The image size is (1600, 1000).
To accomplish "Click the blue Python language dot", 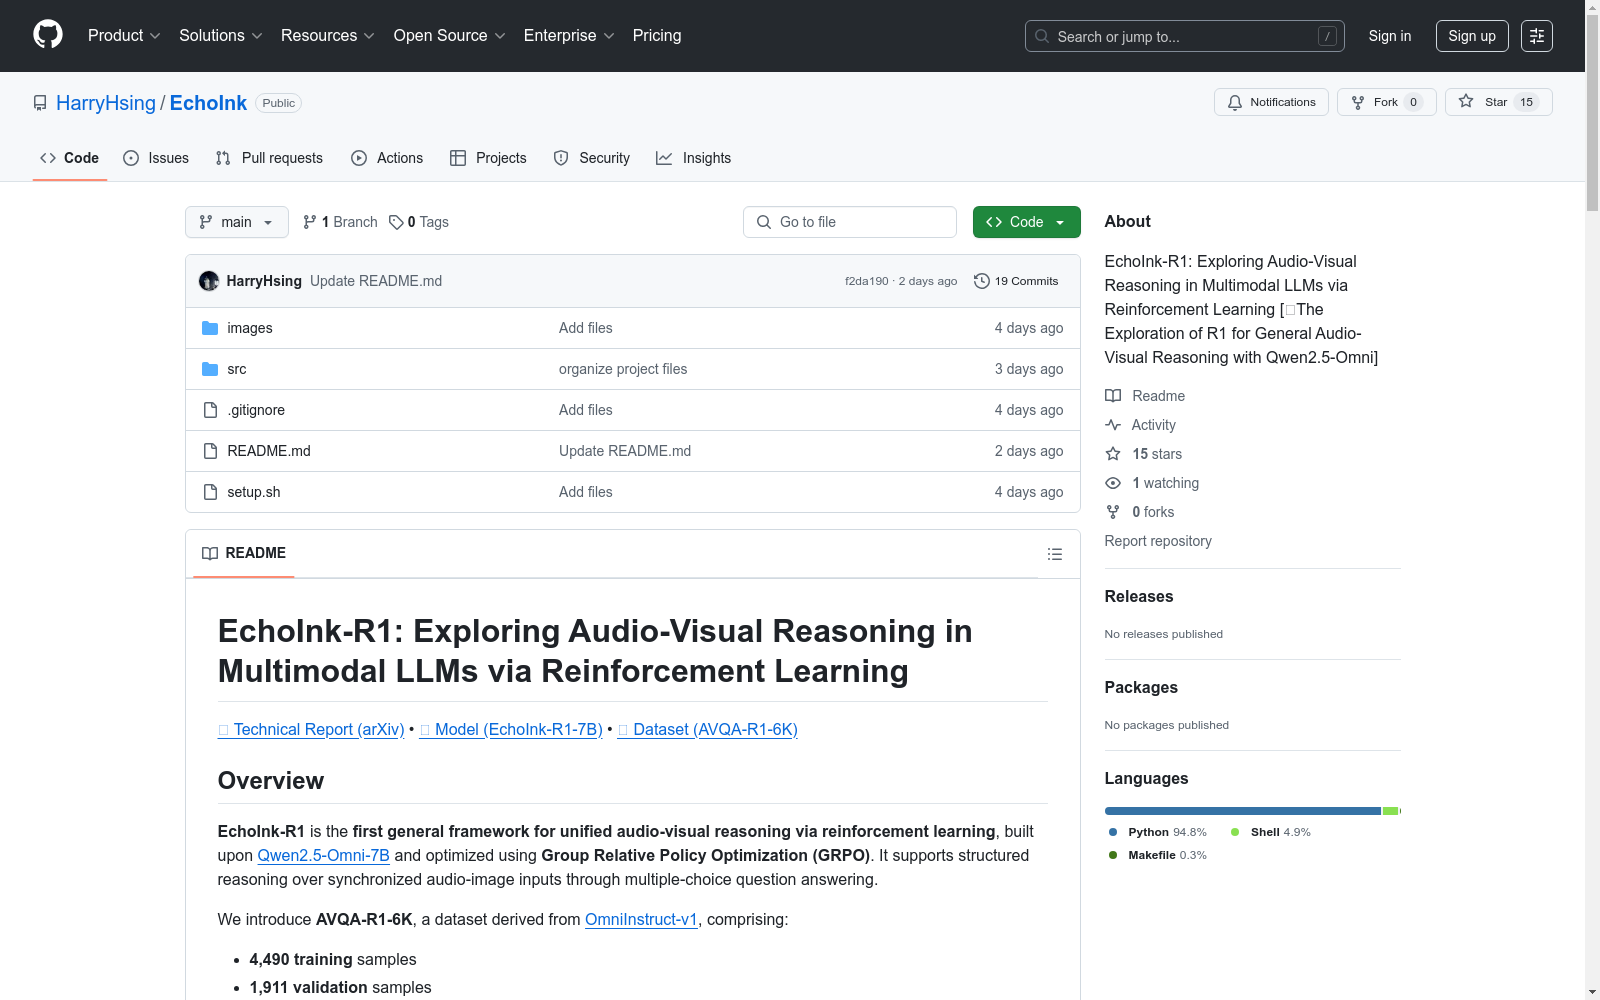I will 1113,832.
